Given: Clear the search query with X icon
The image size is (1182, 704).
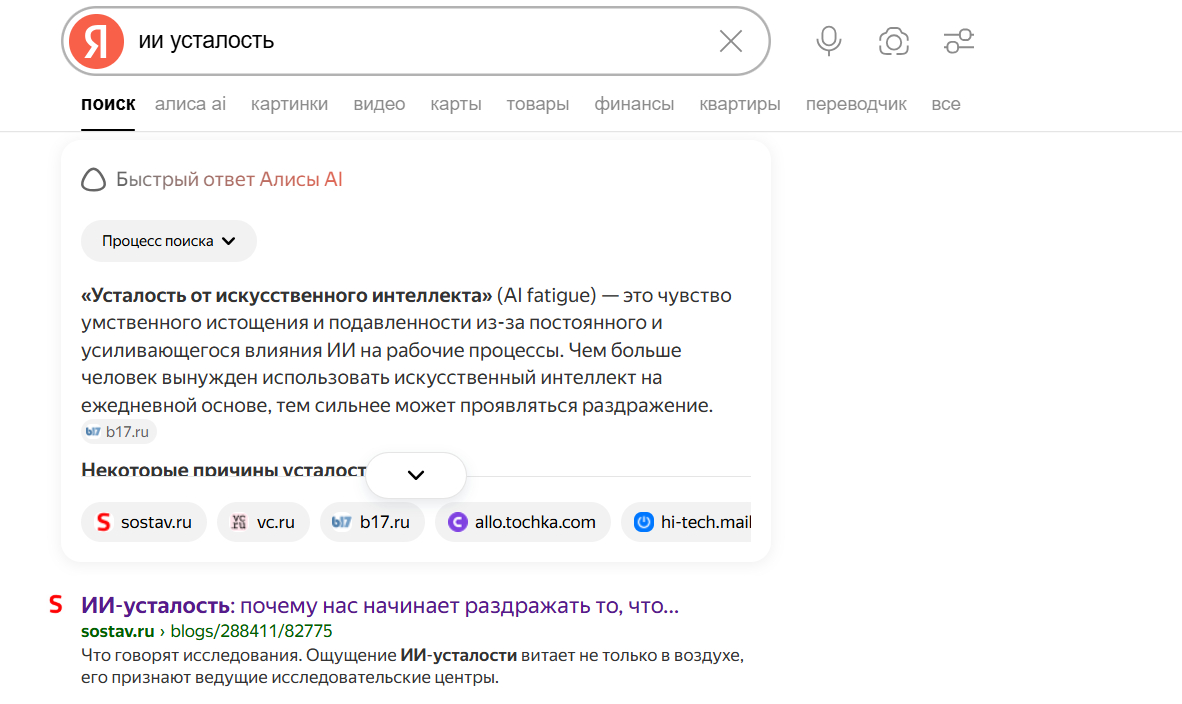Looking at the screenshot, I should 731,41.
